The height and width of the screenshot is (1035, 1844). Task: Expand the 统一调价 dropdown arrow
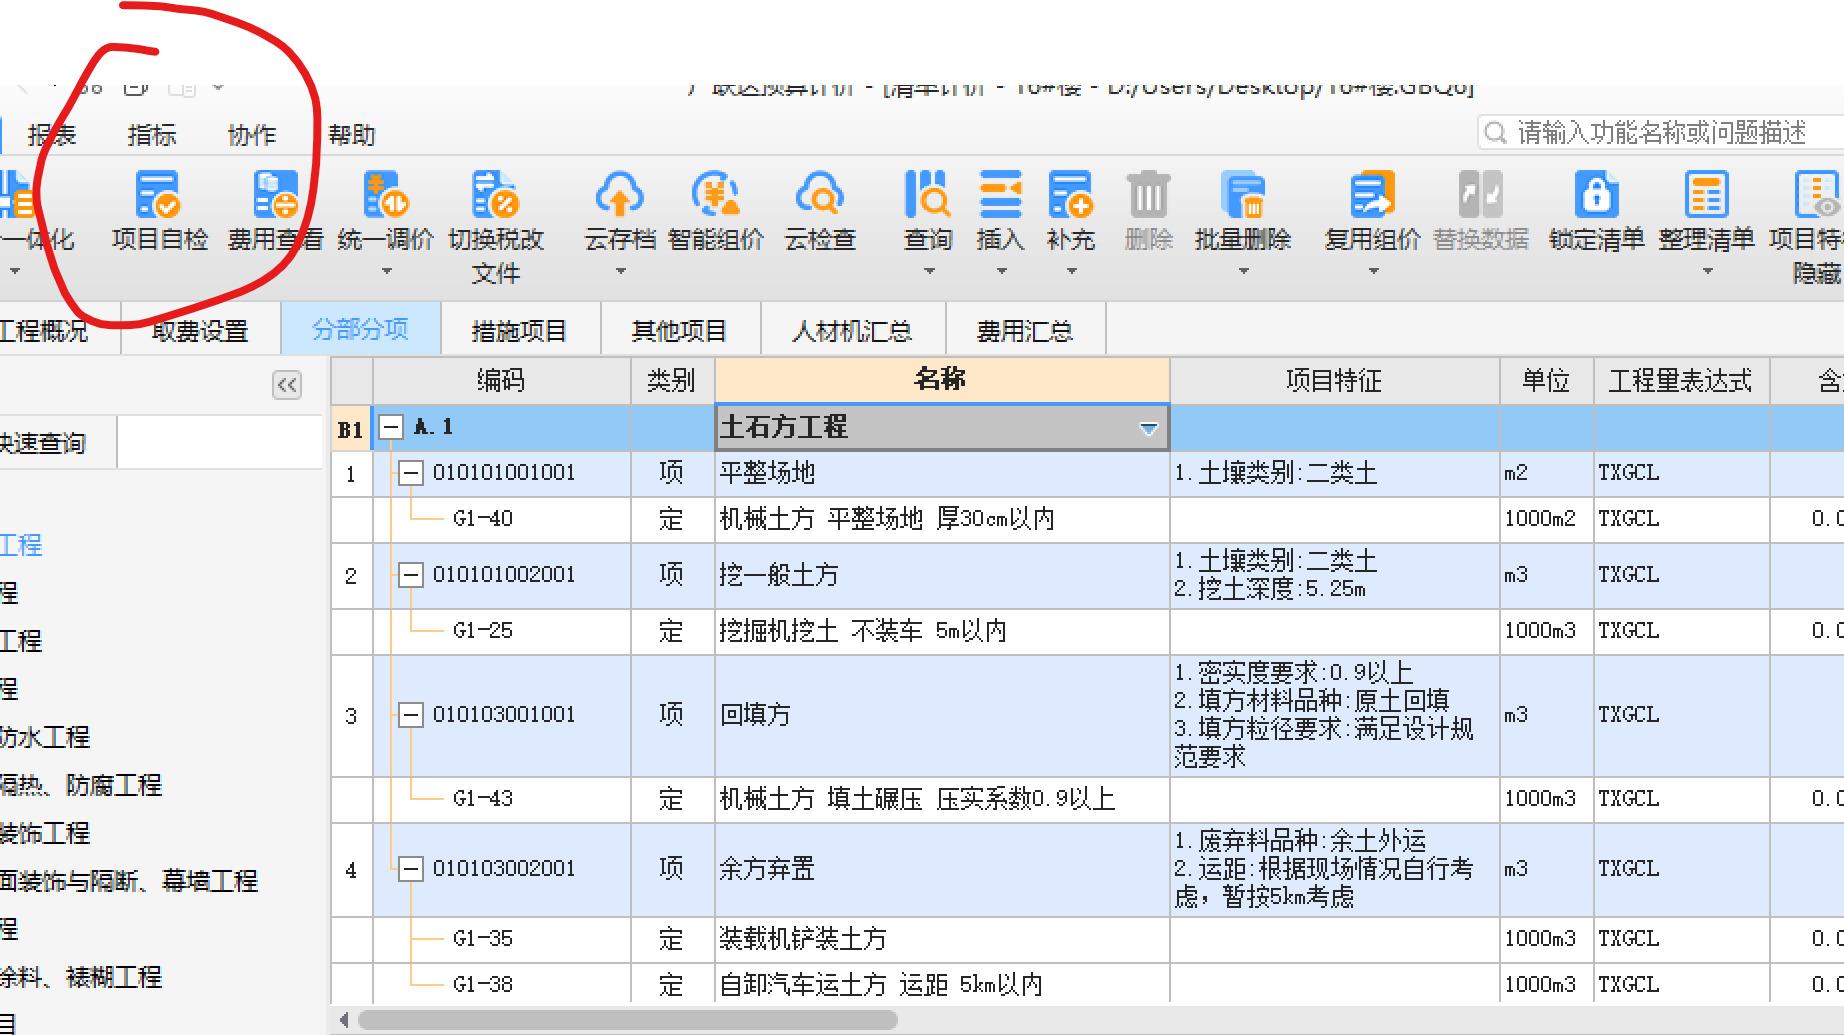click(387, 271)
